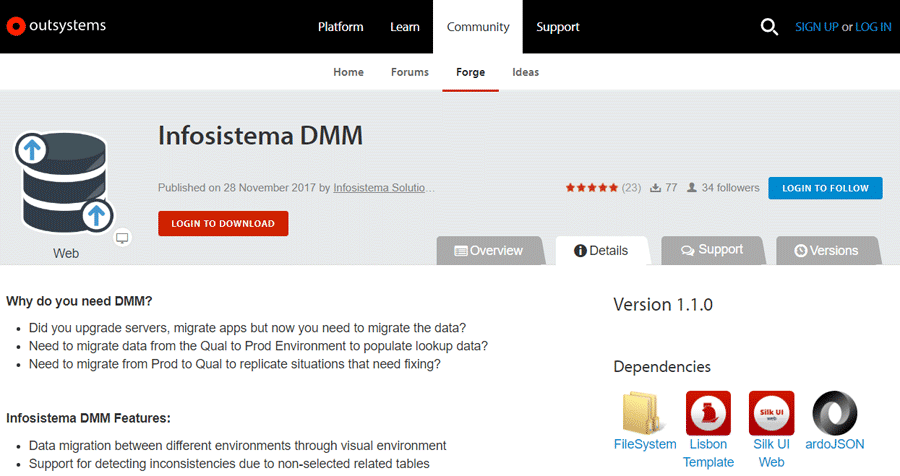Viewport: 900px width, 476px height.
Task: Click the Lisbon Template text link
Action: click(x=708, y=453)
